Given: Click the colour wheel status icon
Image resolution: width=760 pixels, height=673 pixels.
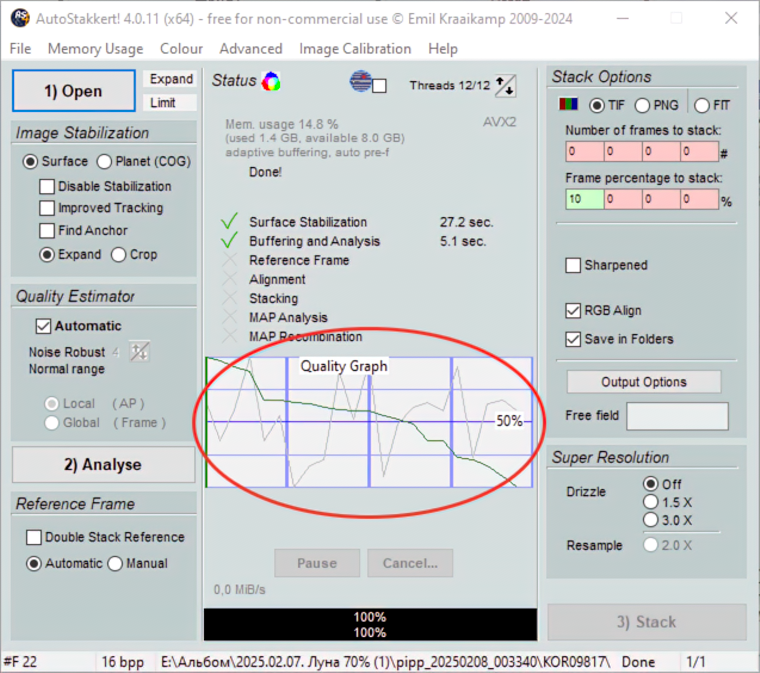Looking at the screenshot, I should click(x=271, y=81).
